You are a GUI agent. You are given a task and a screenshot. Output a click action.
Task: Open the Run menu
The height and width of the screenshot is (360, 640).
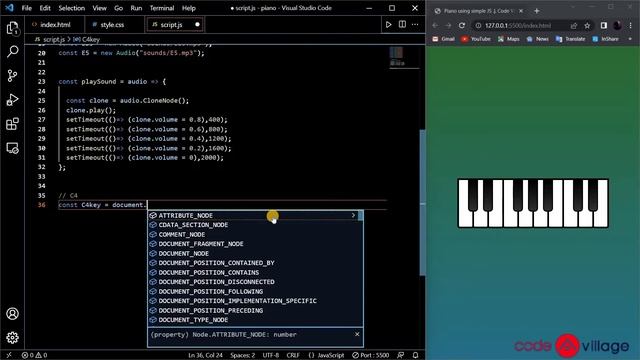(x=136, y=8)
